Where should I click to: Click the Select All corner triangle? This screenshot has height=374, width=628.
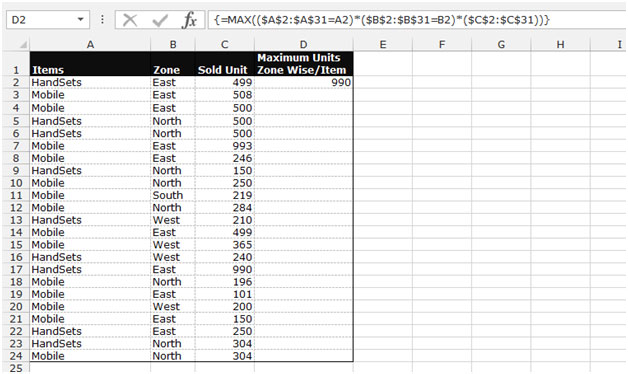23,44
